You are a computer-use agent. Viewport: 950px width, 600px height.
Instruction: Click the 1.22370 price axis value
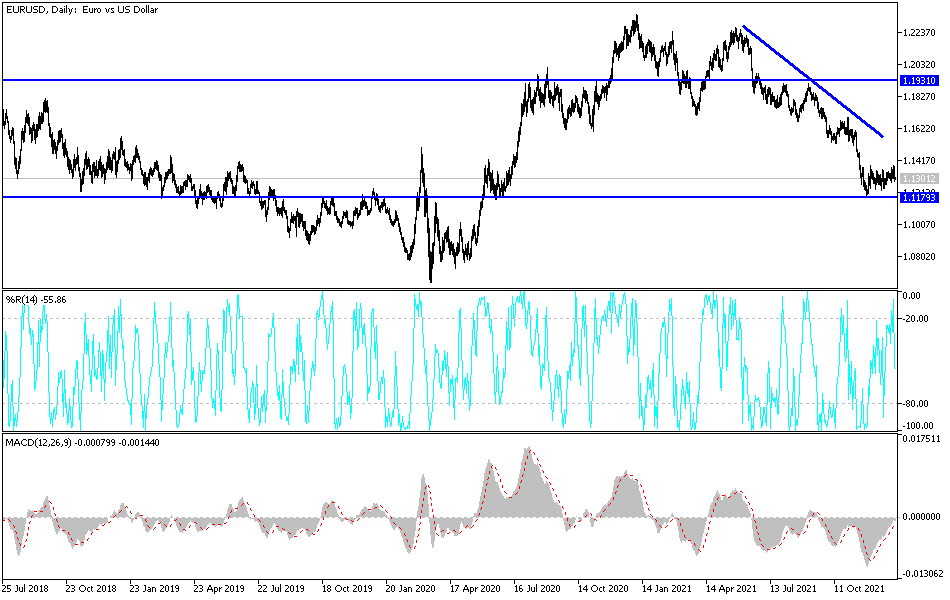pyautogui.click(x=918, y=33)
